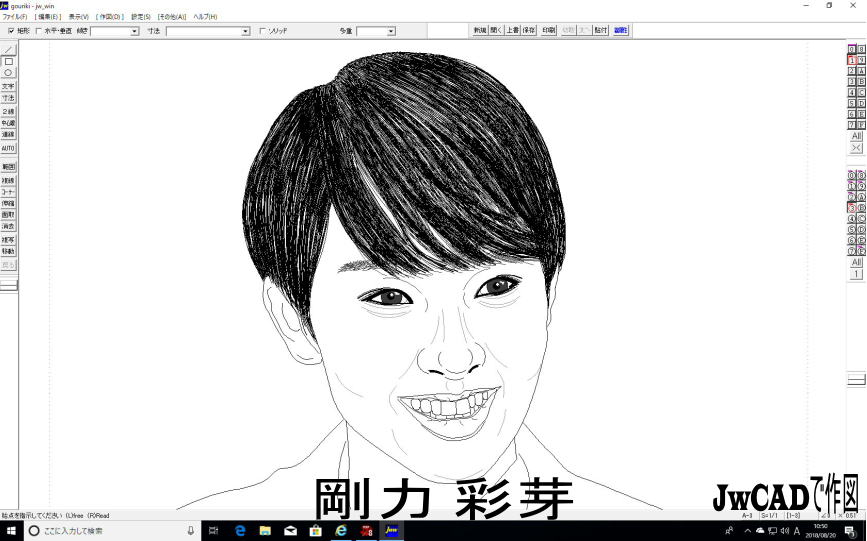Click A-3 paper size in status bar
Image resolution: width=867 pixels, height=541 pixels.
(747, 516)
